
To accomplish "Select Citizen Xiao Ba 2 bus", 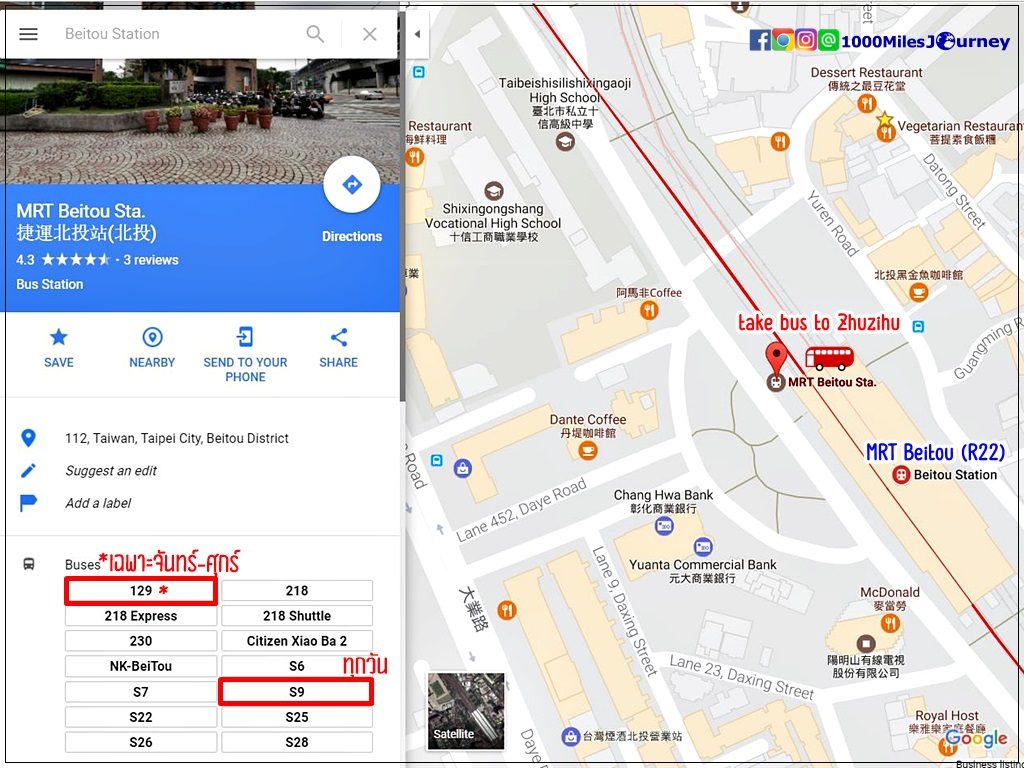I will pyautogui.click(x=296, y=641).
